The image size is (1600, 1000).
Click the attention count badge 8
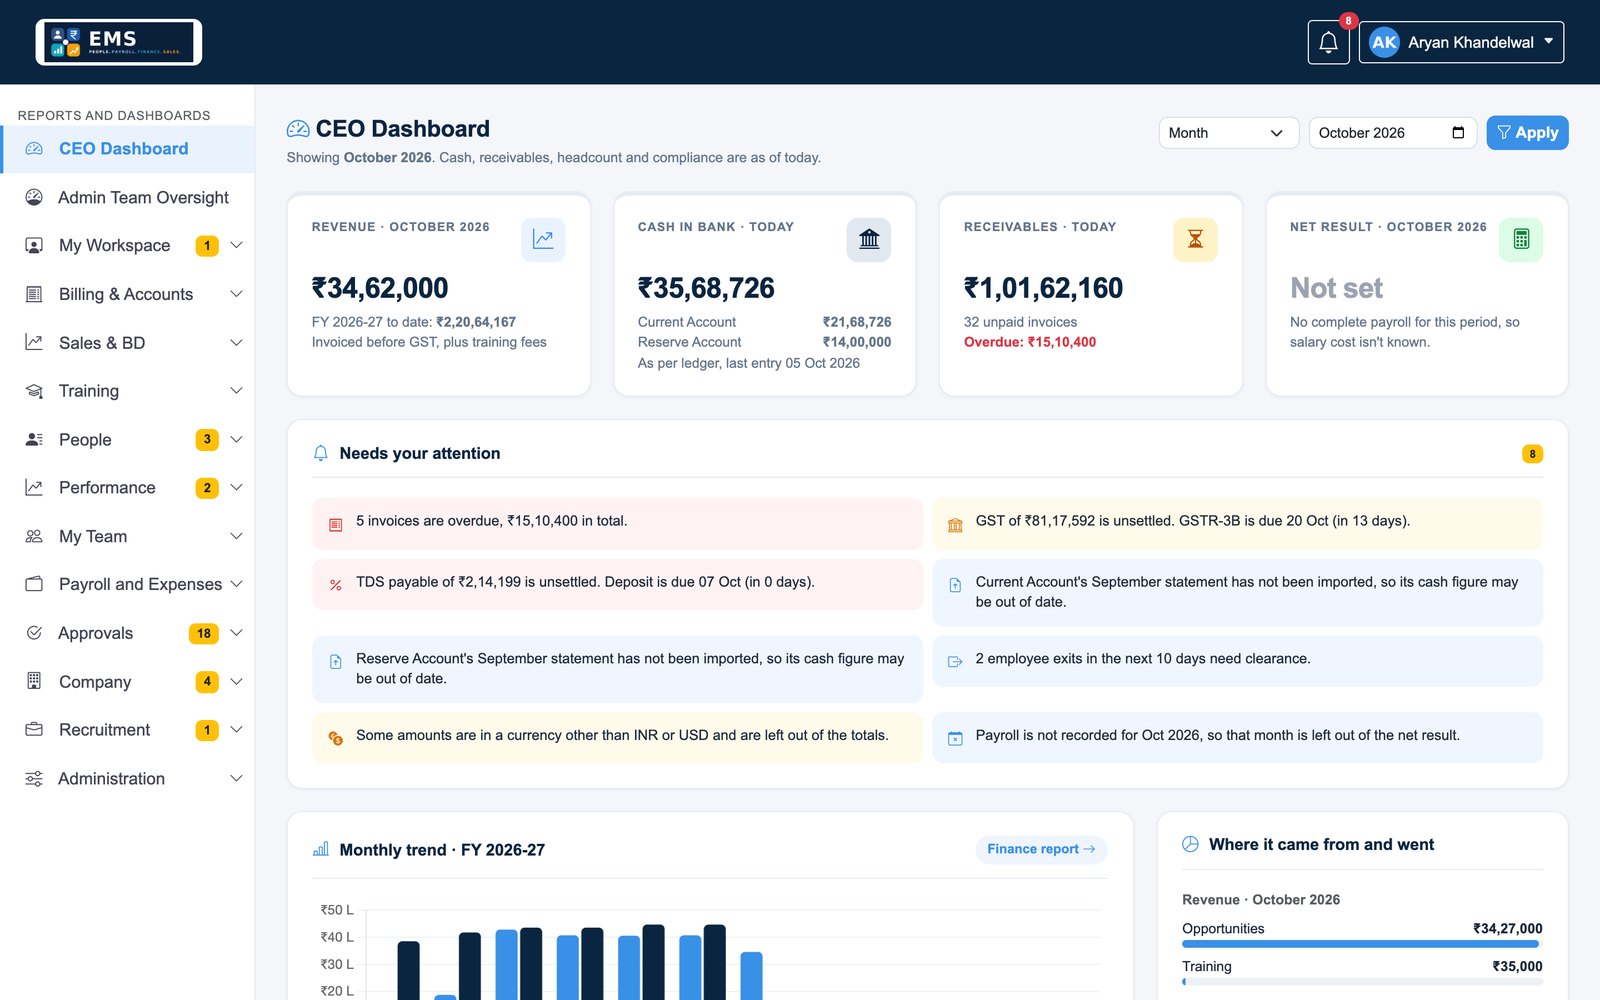point(1532,454)
